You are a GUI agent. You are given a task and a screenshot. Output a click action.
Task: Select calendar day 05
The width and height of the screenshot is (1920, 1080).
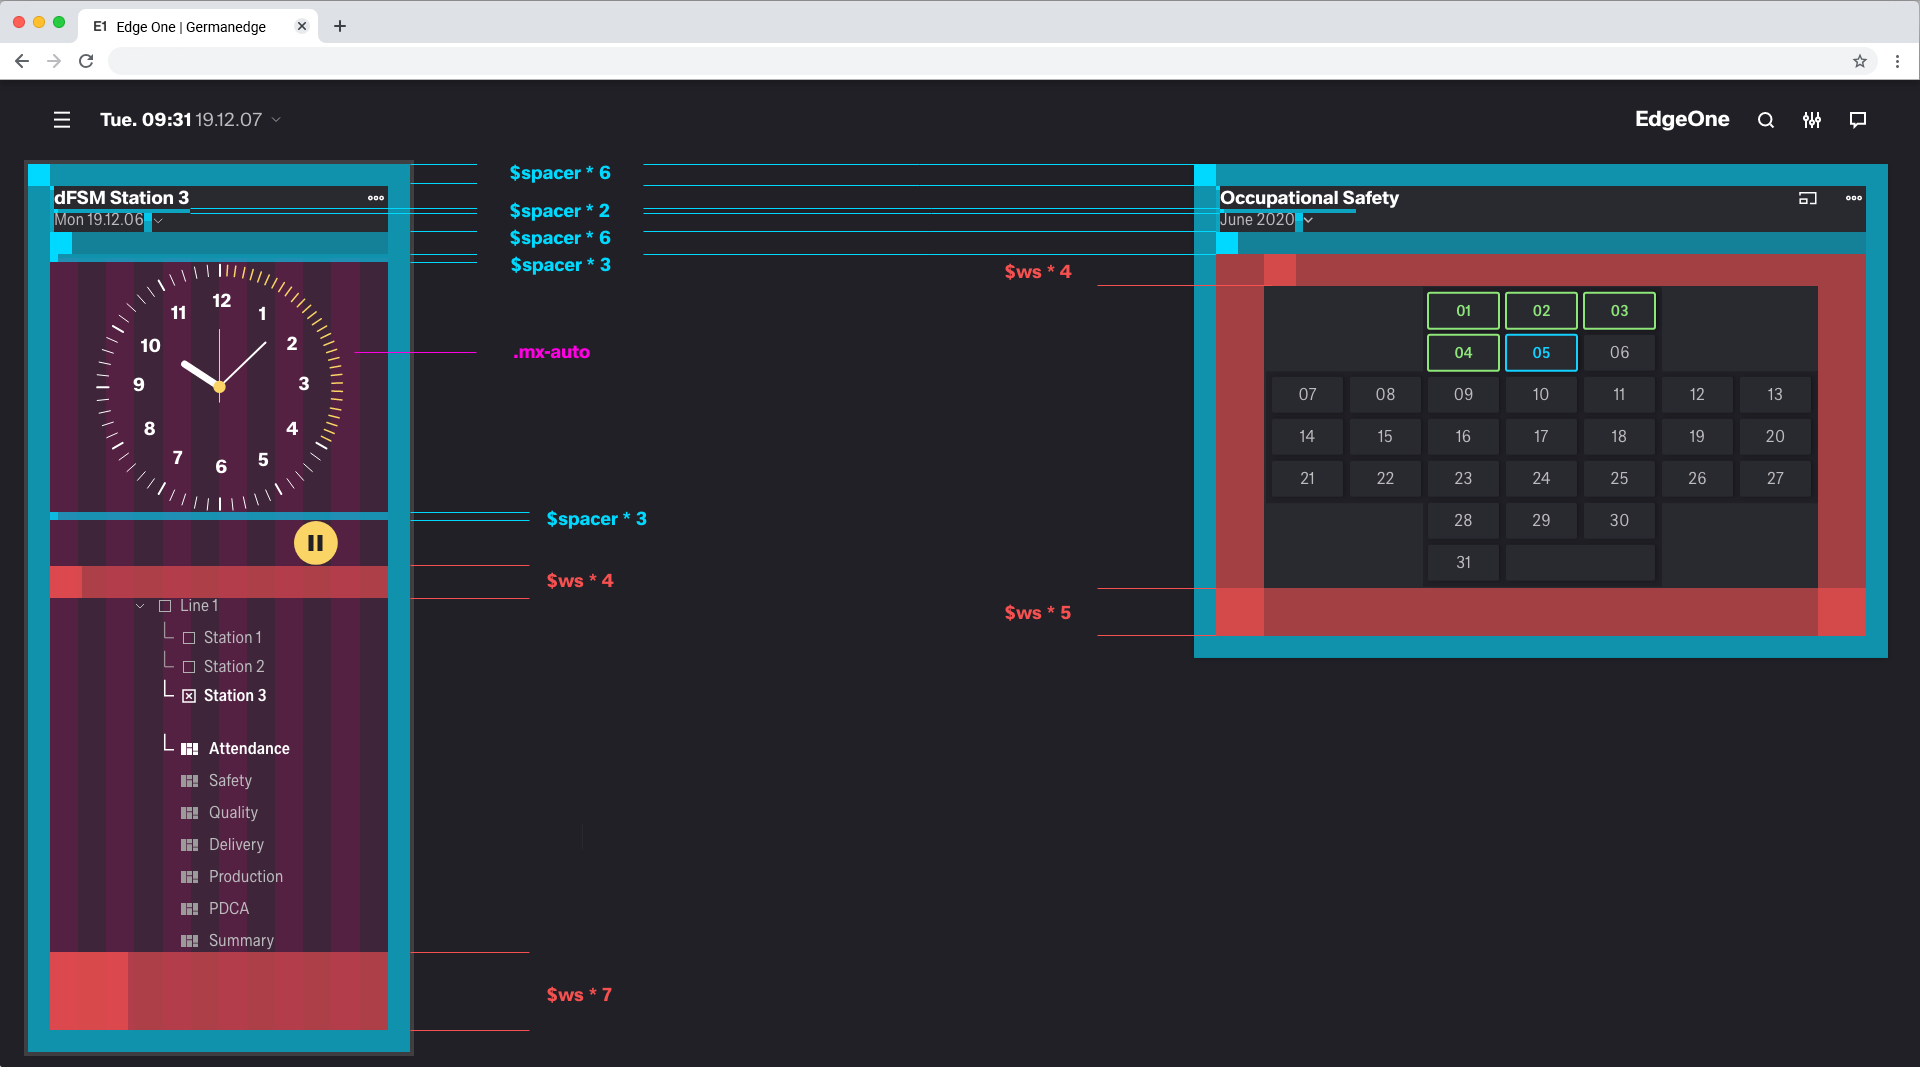[1541, 353]
